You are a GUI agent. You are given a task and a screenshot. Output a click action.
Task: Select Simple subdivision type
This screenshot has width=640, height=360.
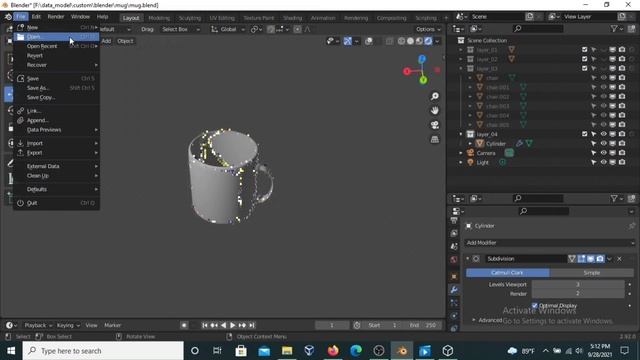pyautogui.click(x=592, y=273)
